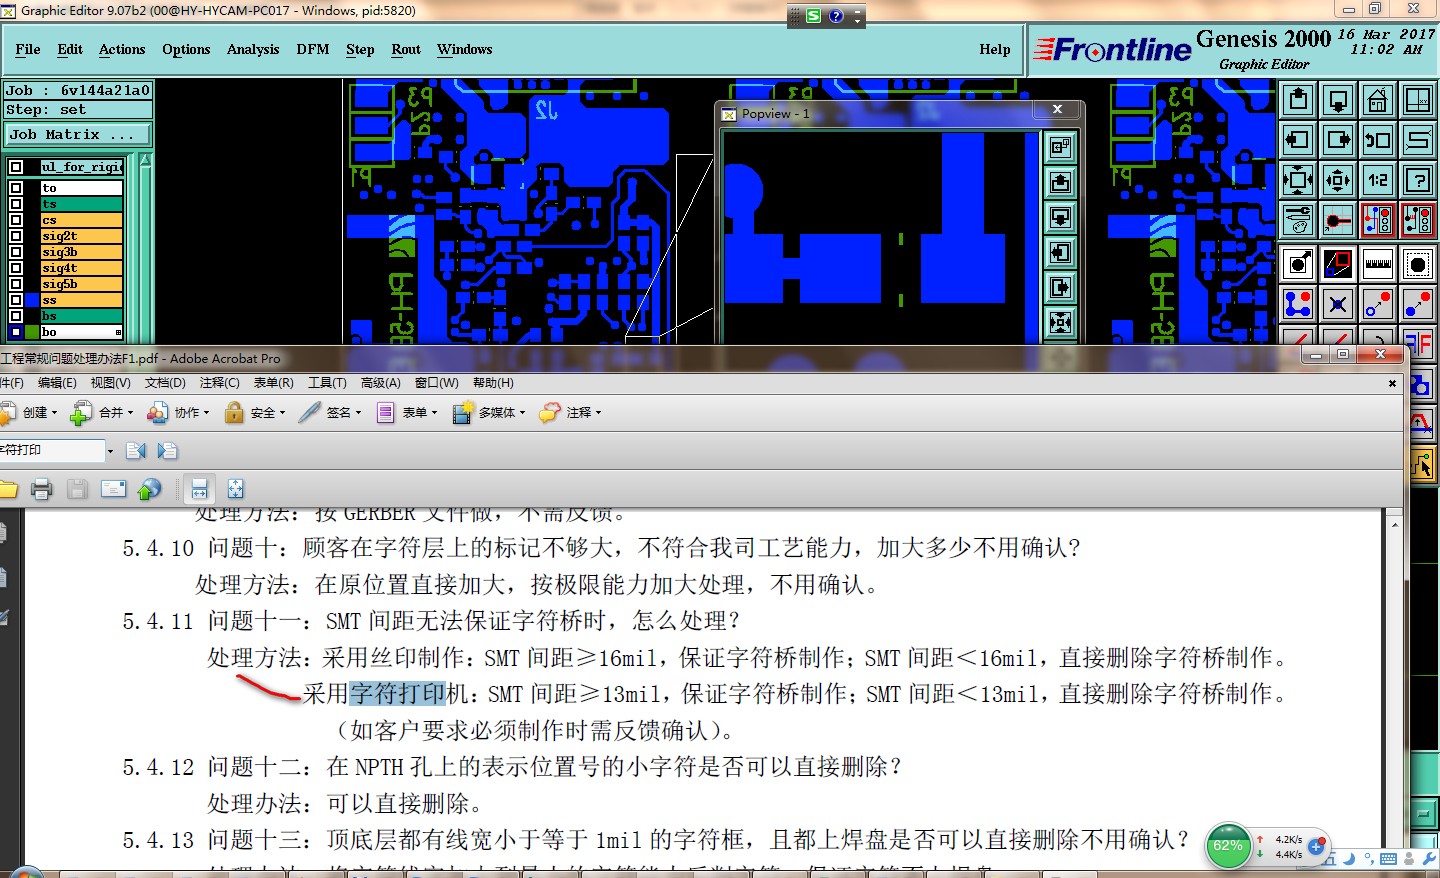Click in the Acrobat find text field
The image size is (1440, 878).
click(52, 451)
